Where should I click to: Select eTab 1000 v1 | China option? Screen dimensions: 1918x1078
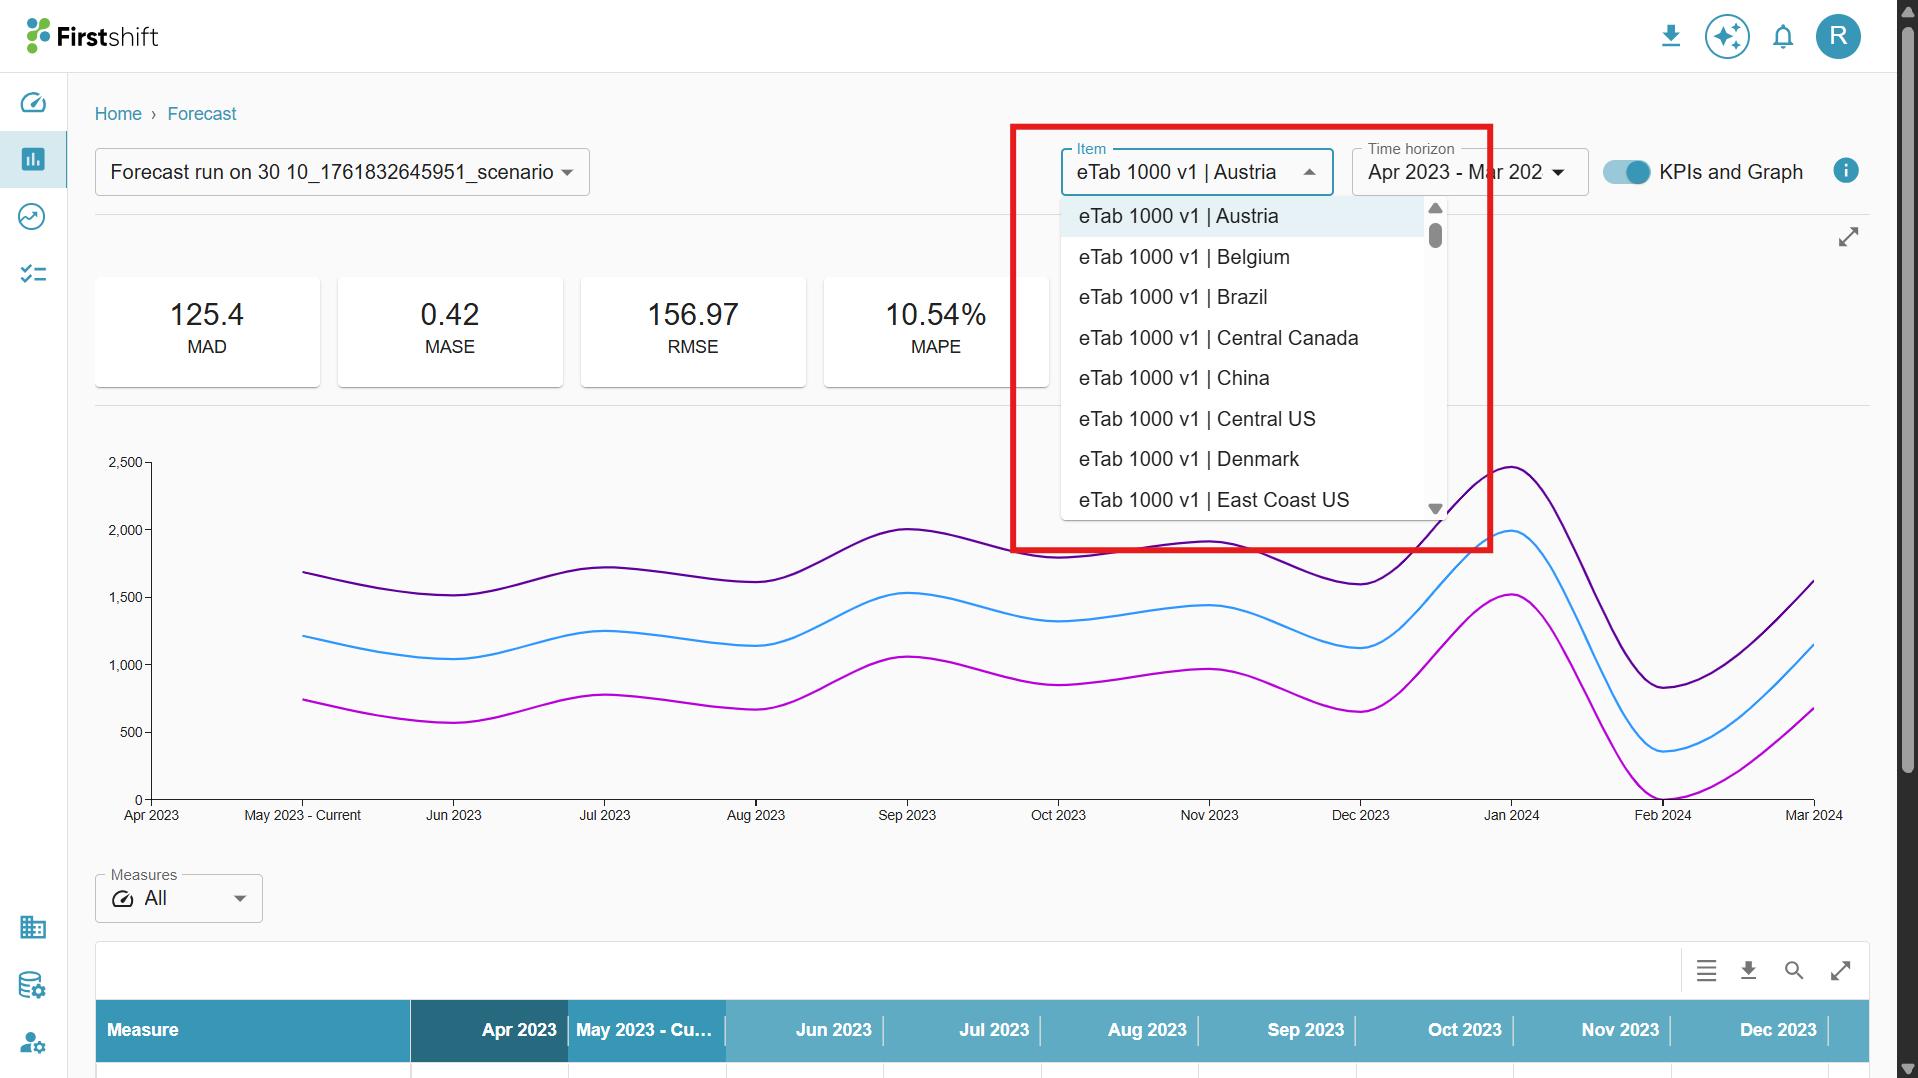coord(1242,378)
